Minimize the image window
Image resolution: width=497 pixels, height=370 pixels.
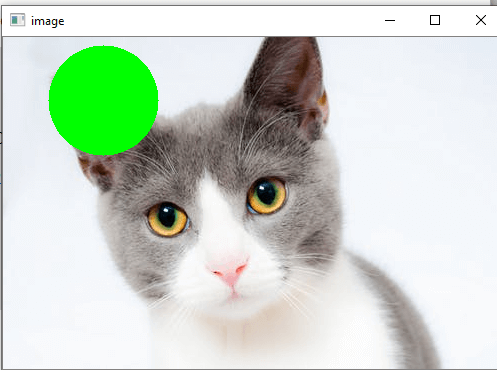(x=390, y=20)
